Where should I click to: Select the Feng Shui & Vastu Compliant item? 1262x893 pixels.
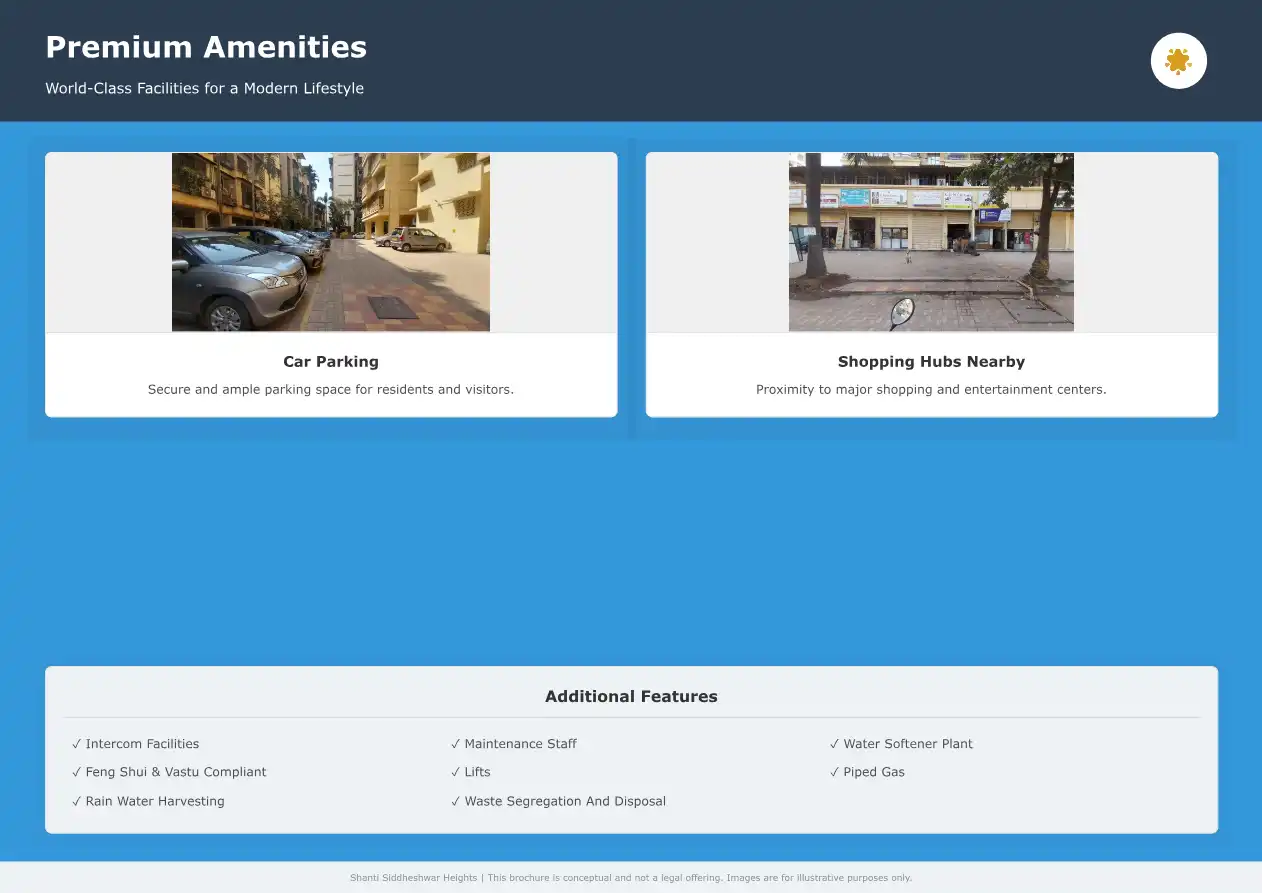pyautogui.click(x=170, y=772)
